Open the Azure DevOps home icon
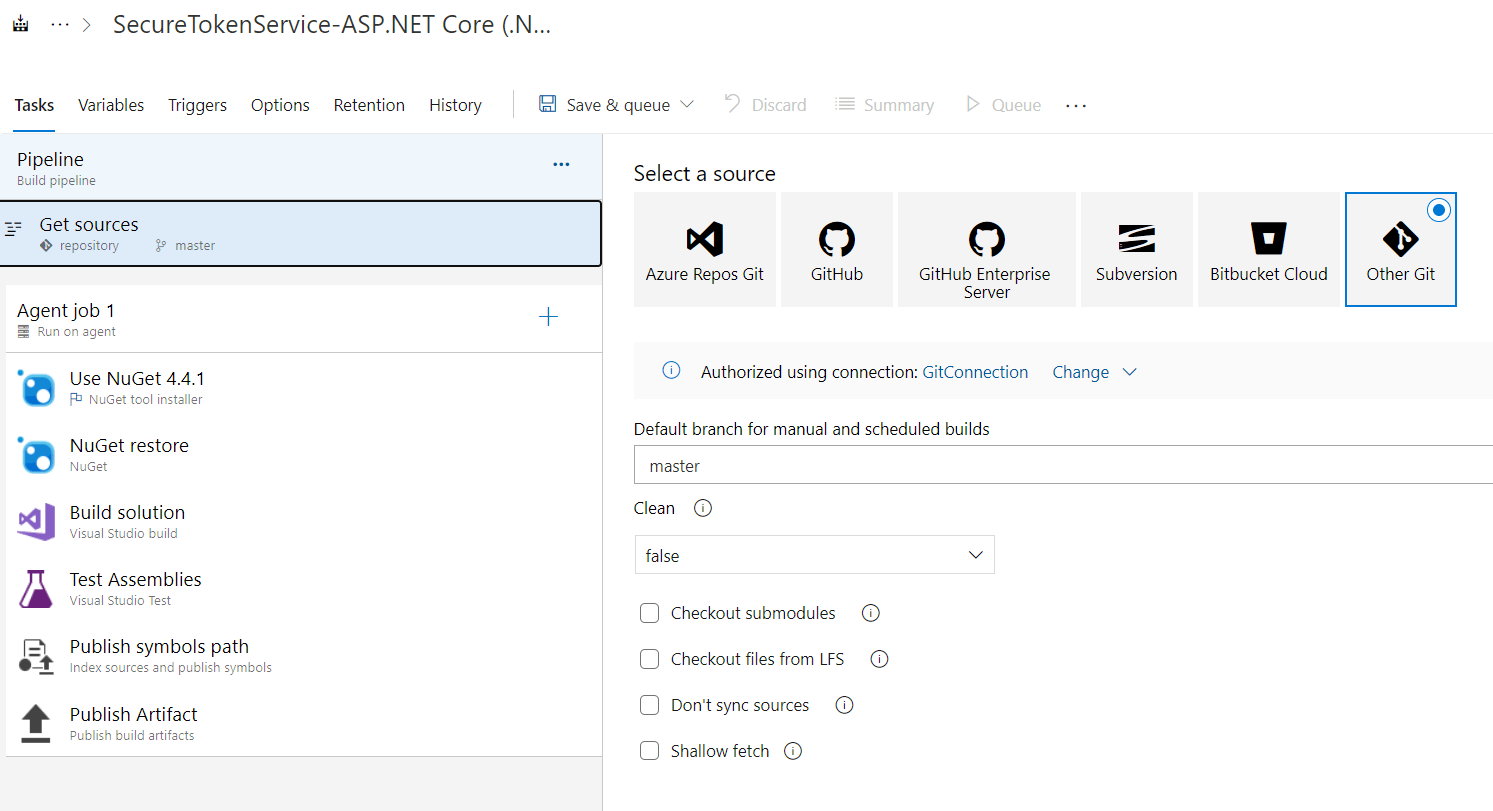This screenshot has width=1493, height=811. click(x=20, y=25)
